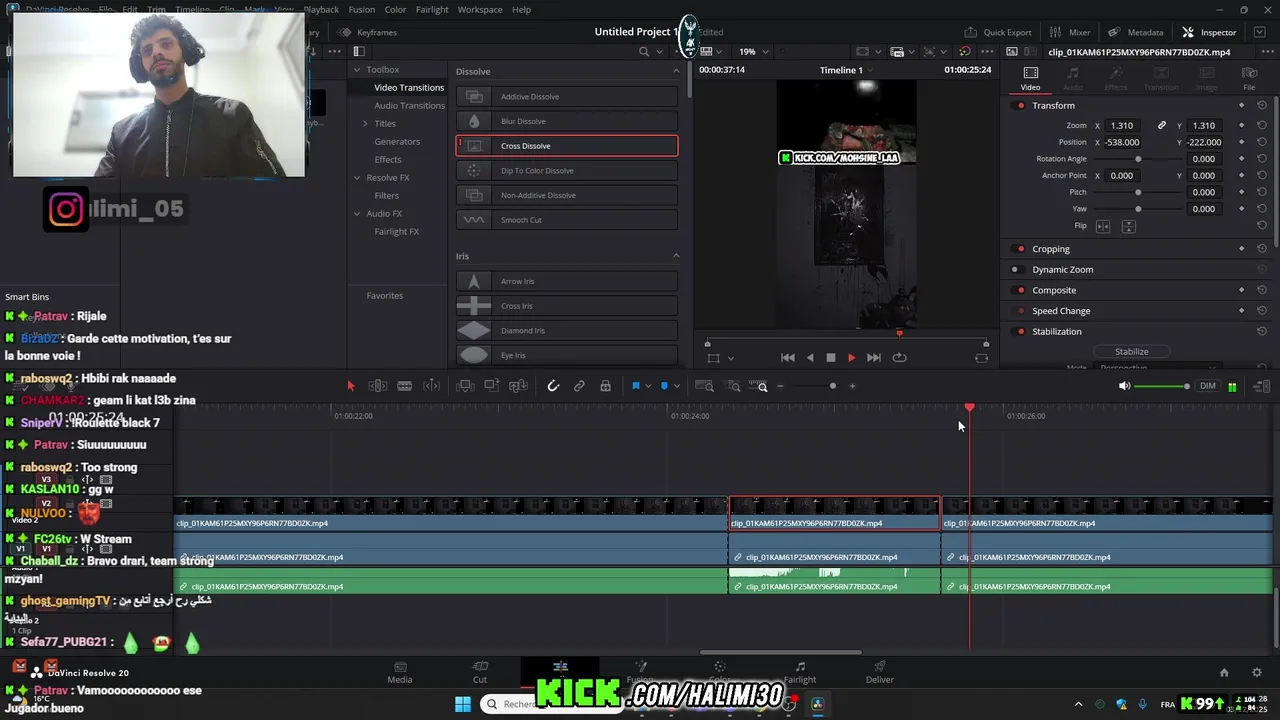The image size is (1280, 720).
Task: Open the Mixer panel button
Action: pyautogui.click(x=1070, y=32)
